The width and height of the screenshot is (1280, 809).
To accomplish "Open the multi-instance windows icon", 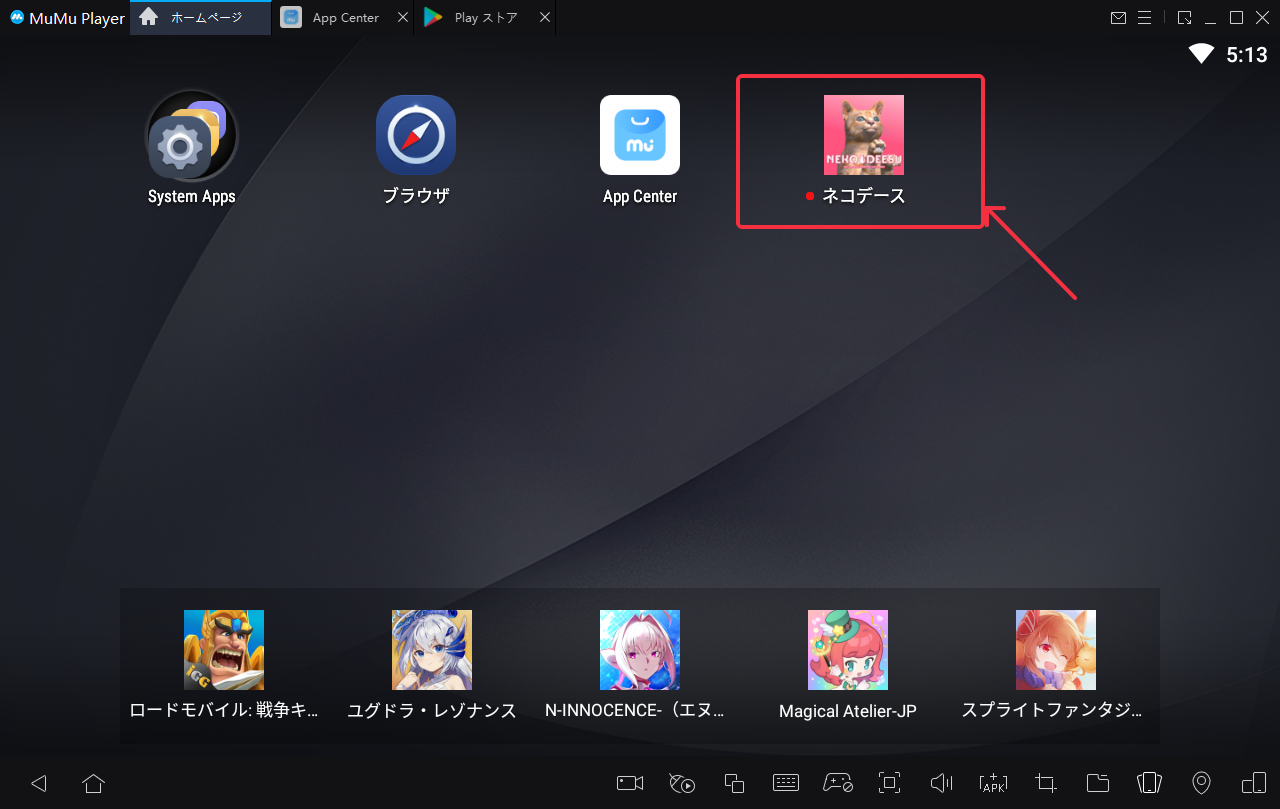I will click(x=734, y=783).
